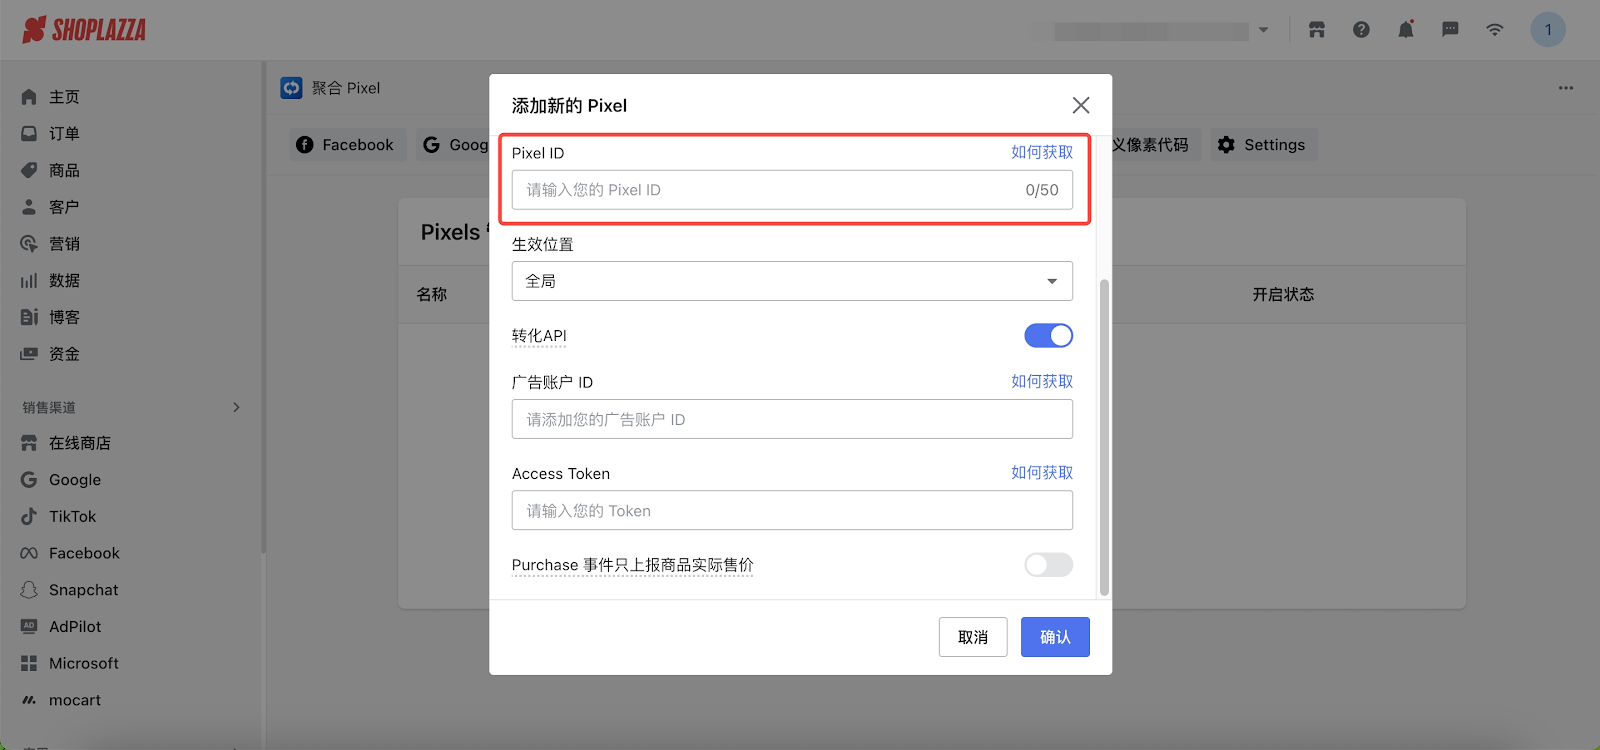1600x750 pixels.
Task: Open TikTok sales channel in sidebar
Action: pos(72,517)
